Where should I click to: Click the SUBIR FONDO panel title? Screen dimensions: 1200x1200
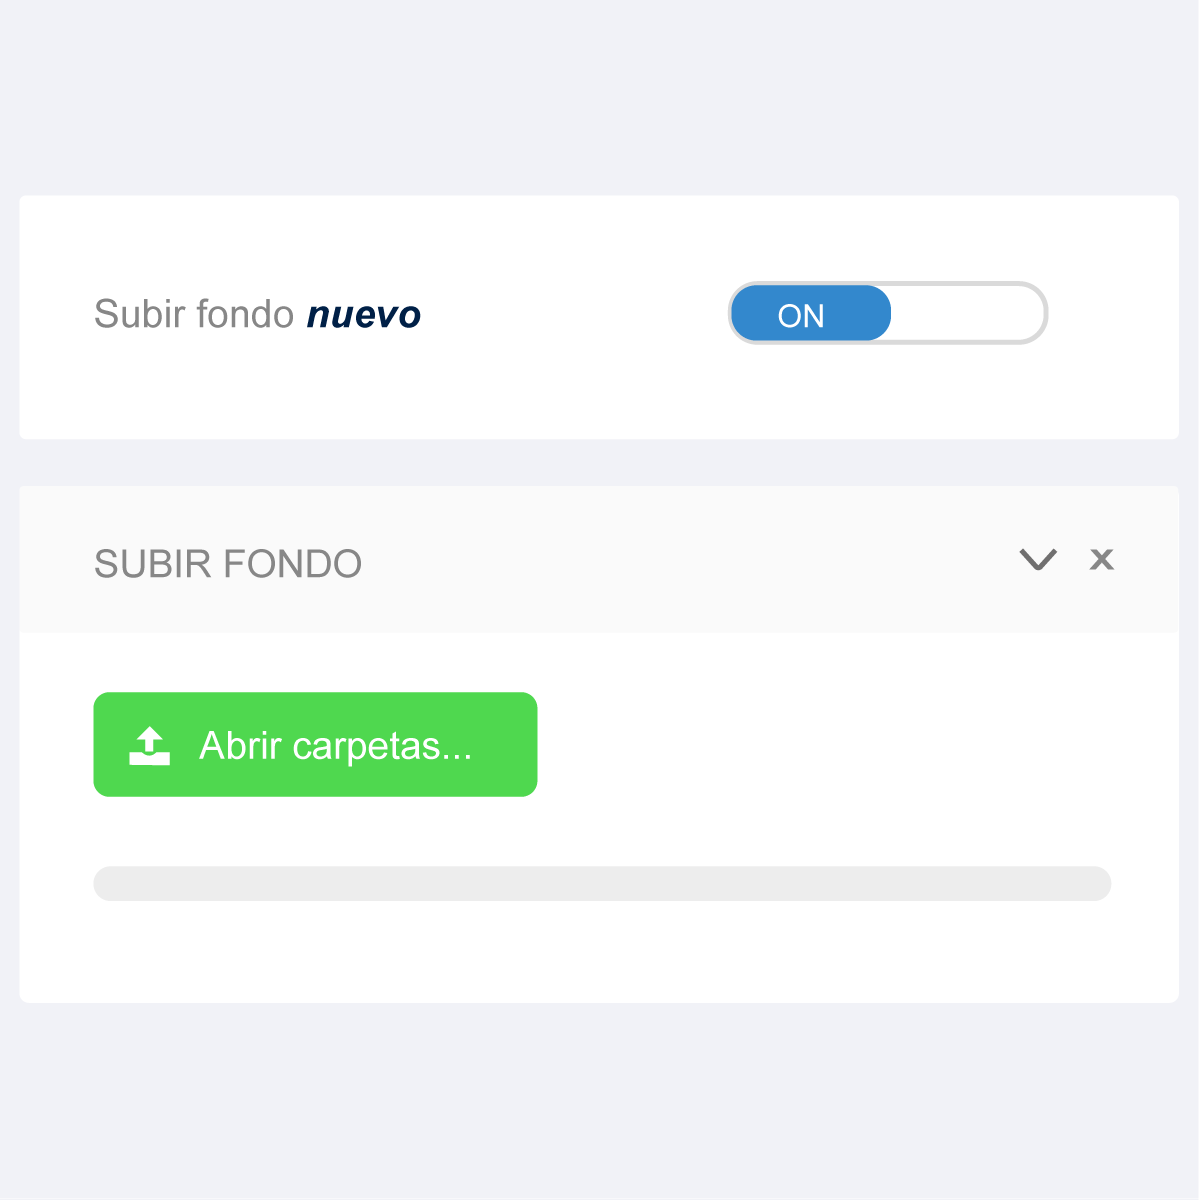[x=228, y=564]
